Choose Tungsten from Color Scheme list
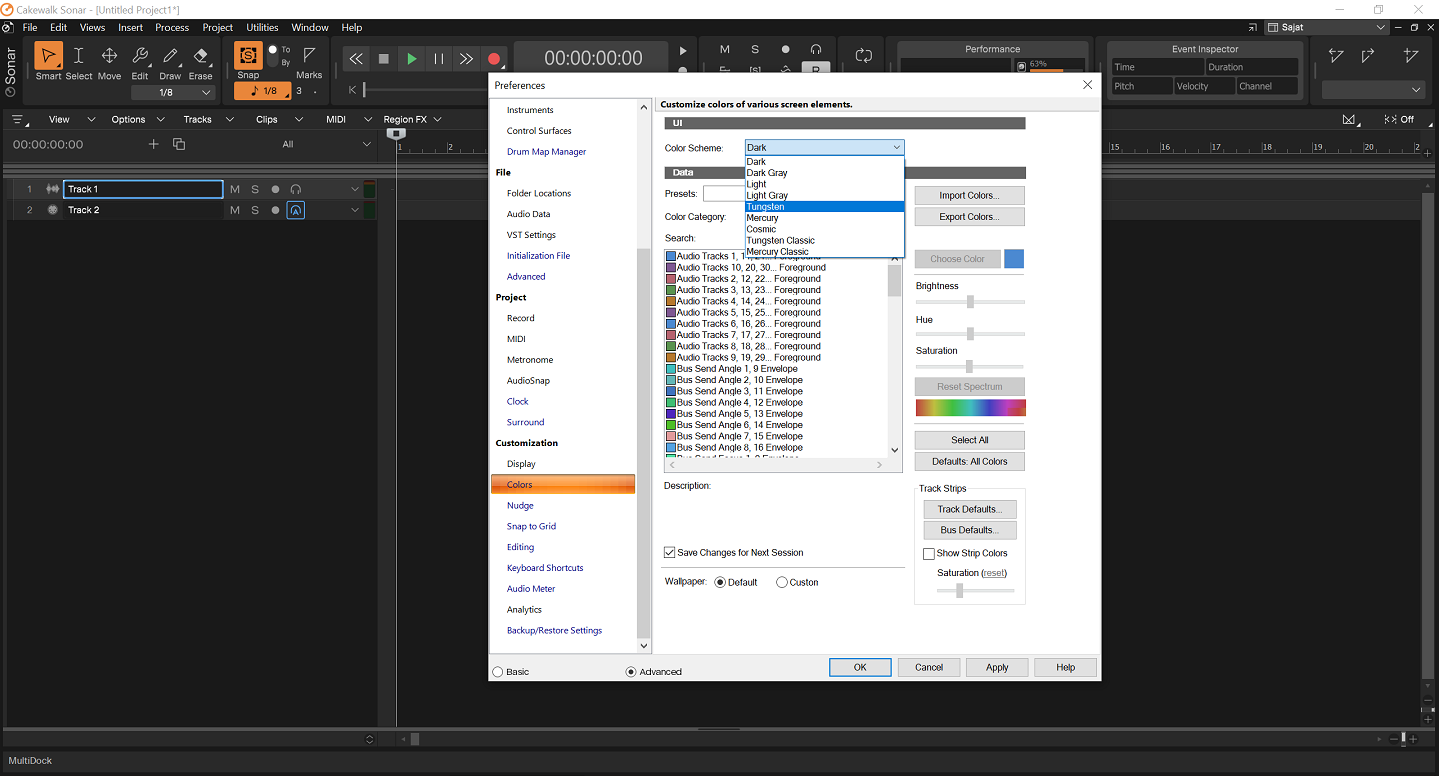The image size is (1439, 776). tap(766, 207)
